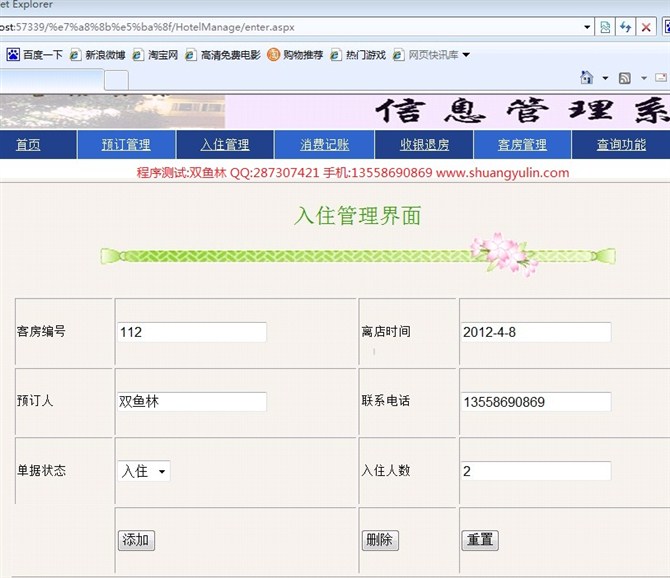The image size is (670, 578).
Task: Click the Baidu paw icon in favorites bar
Action: [x=13, y=55]
